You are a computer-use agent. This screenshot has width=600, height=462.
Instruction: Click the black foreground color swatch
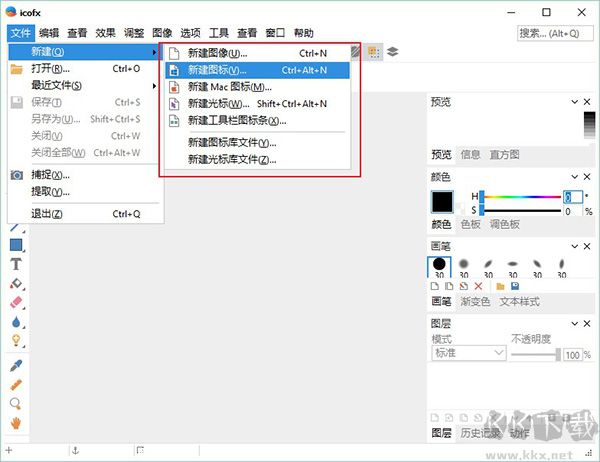click(x=442, y=201)
